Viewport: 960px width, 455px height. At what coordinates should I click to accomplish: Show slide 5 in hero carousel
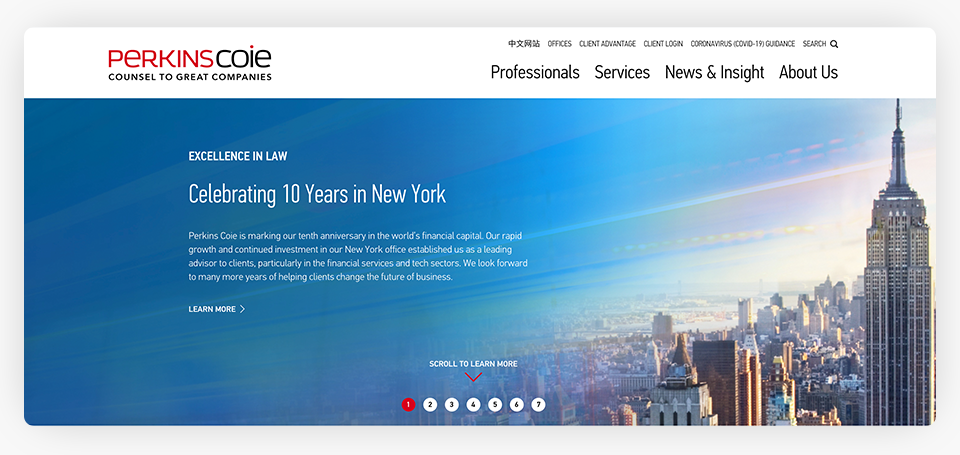point(495,404)
